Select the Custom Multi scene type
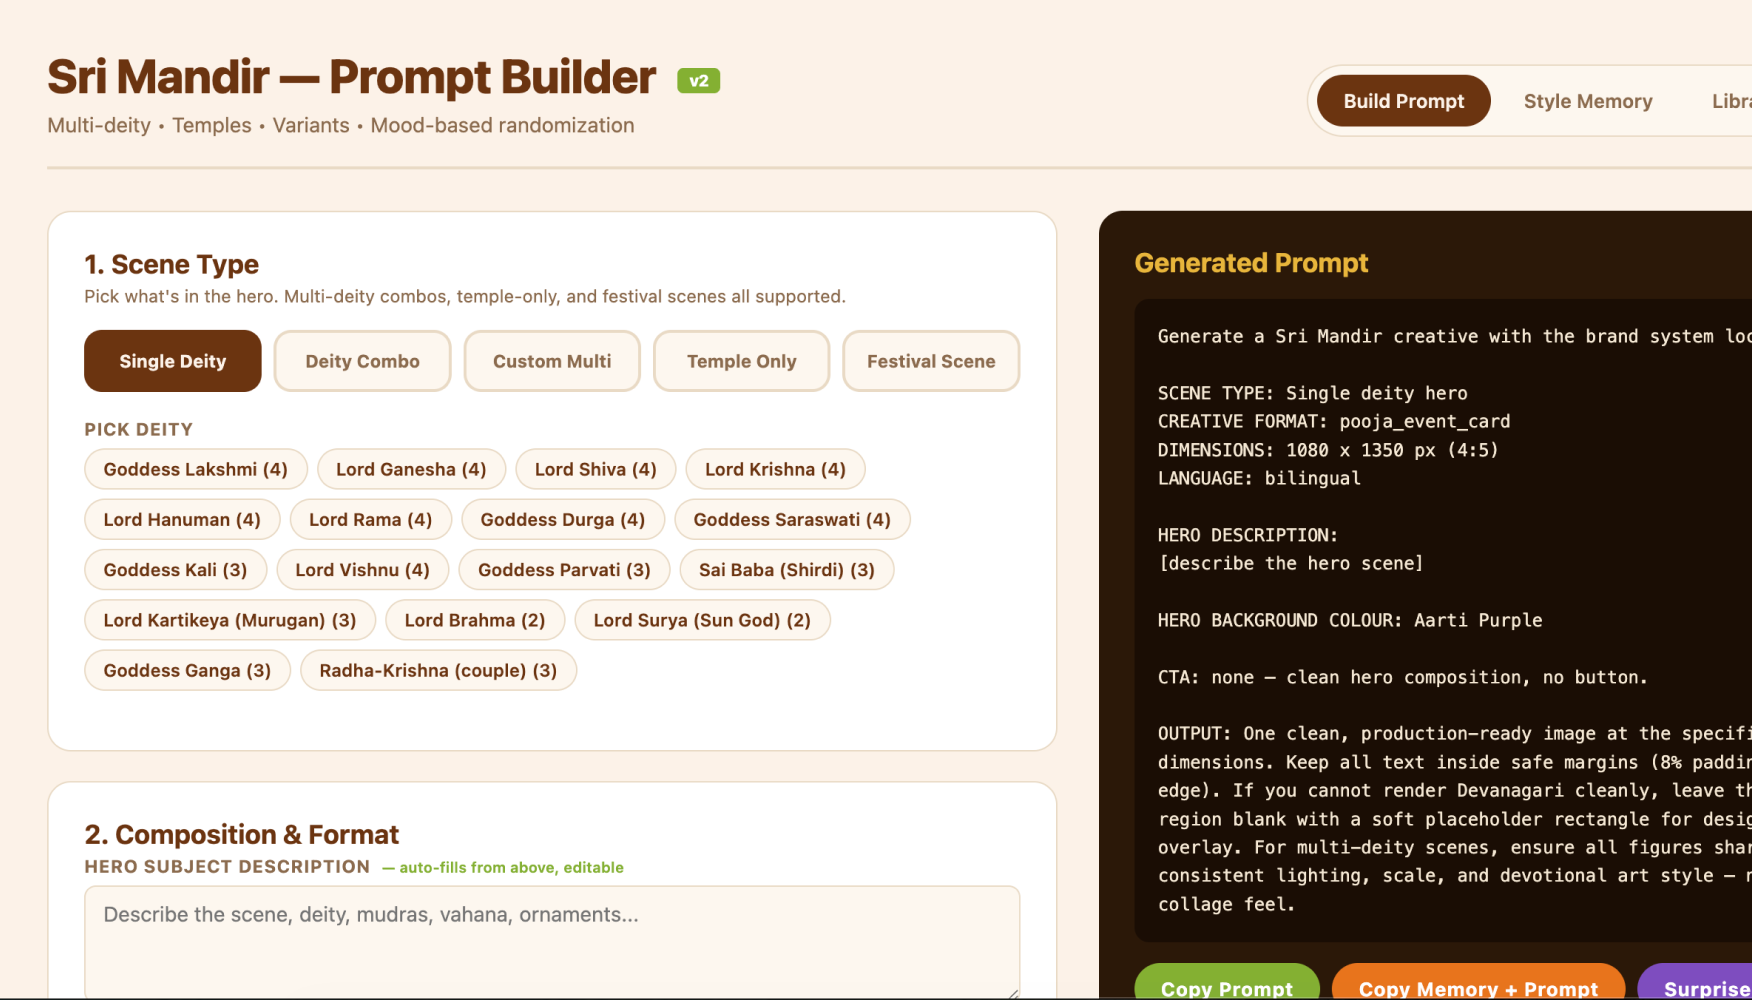The width and height of the screenshot is (1752, 1000). point(552,361)
